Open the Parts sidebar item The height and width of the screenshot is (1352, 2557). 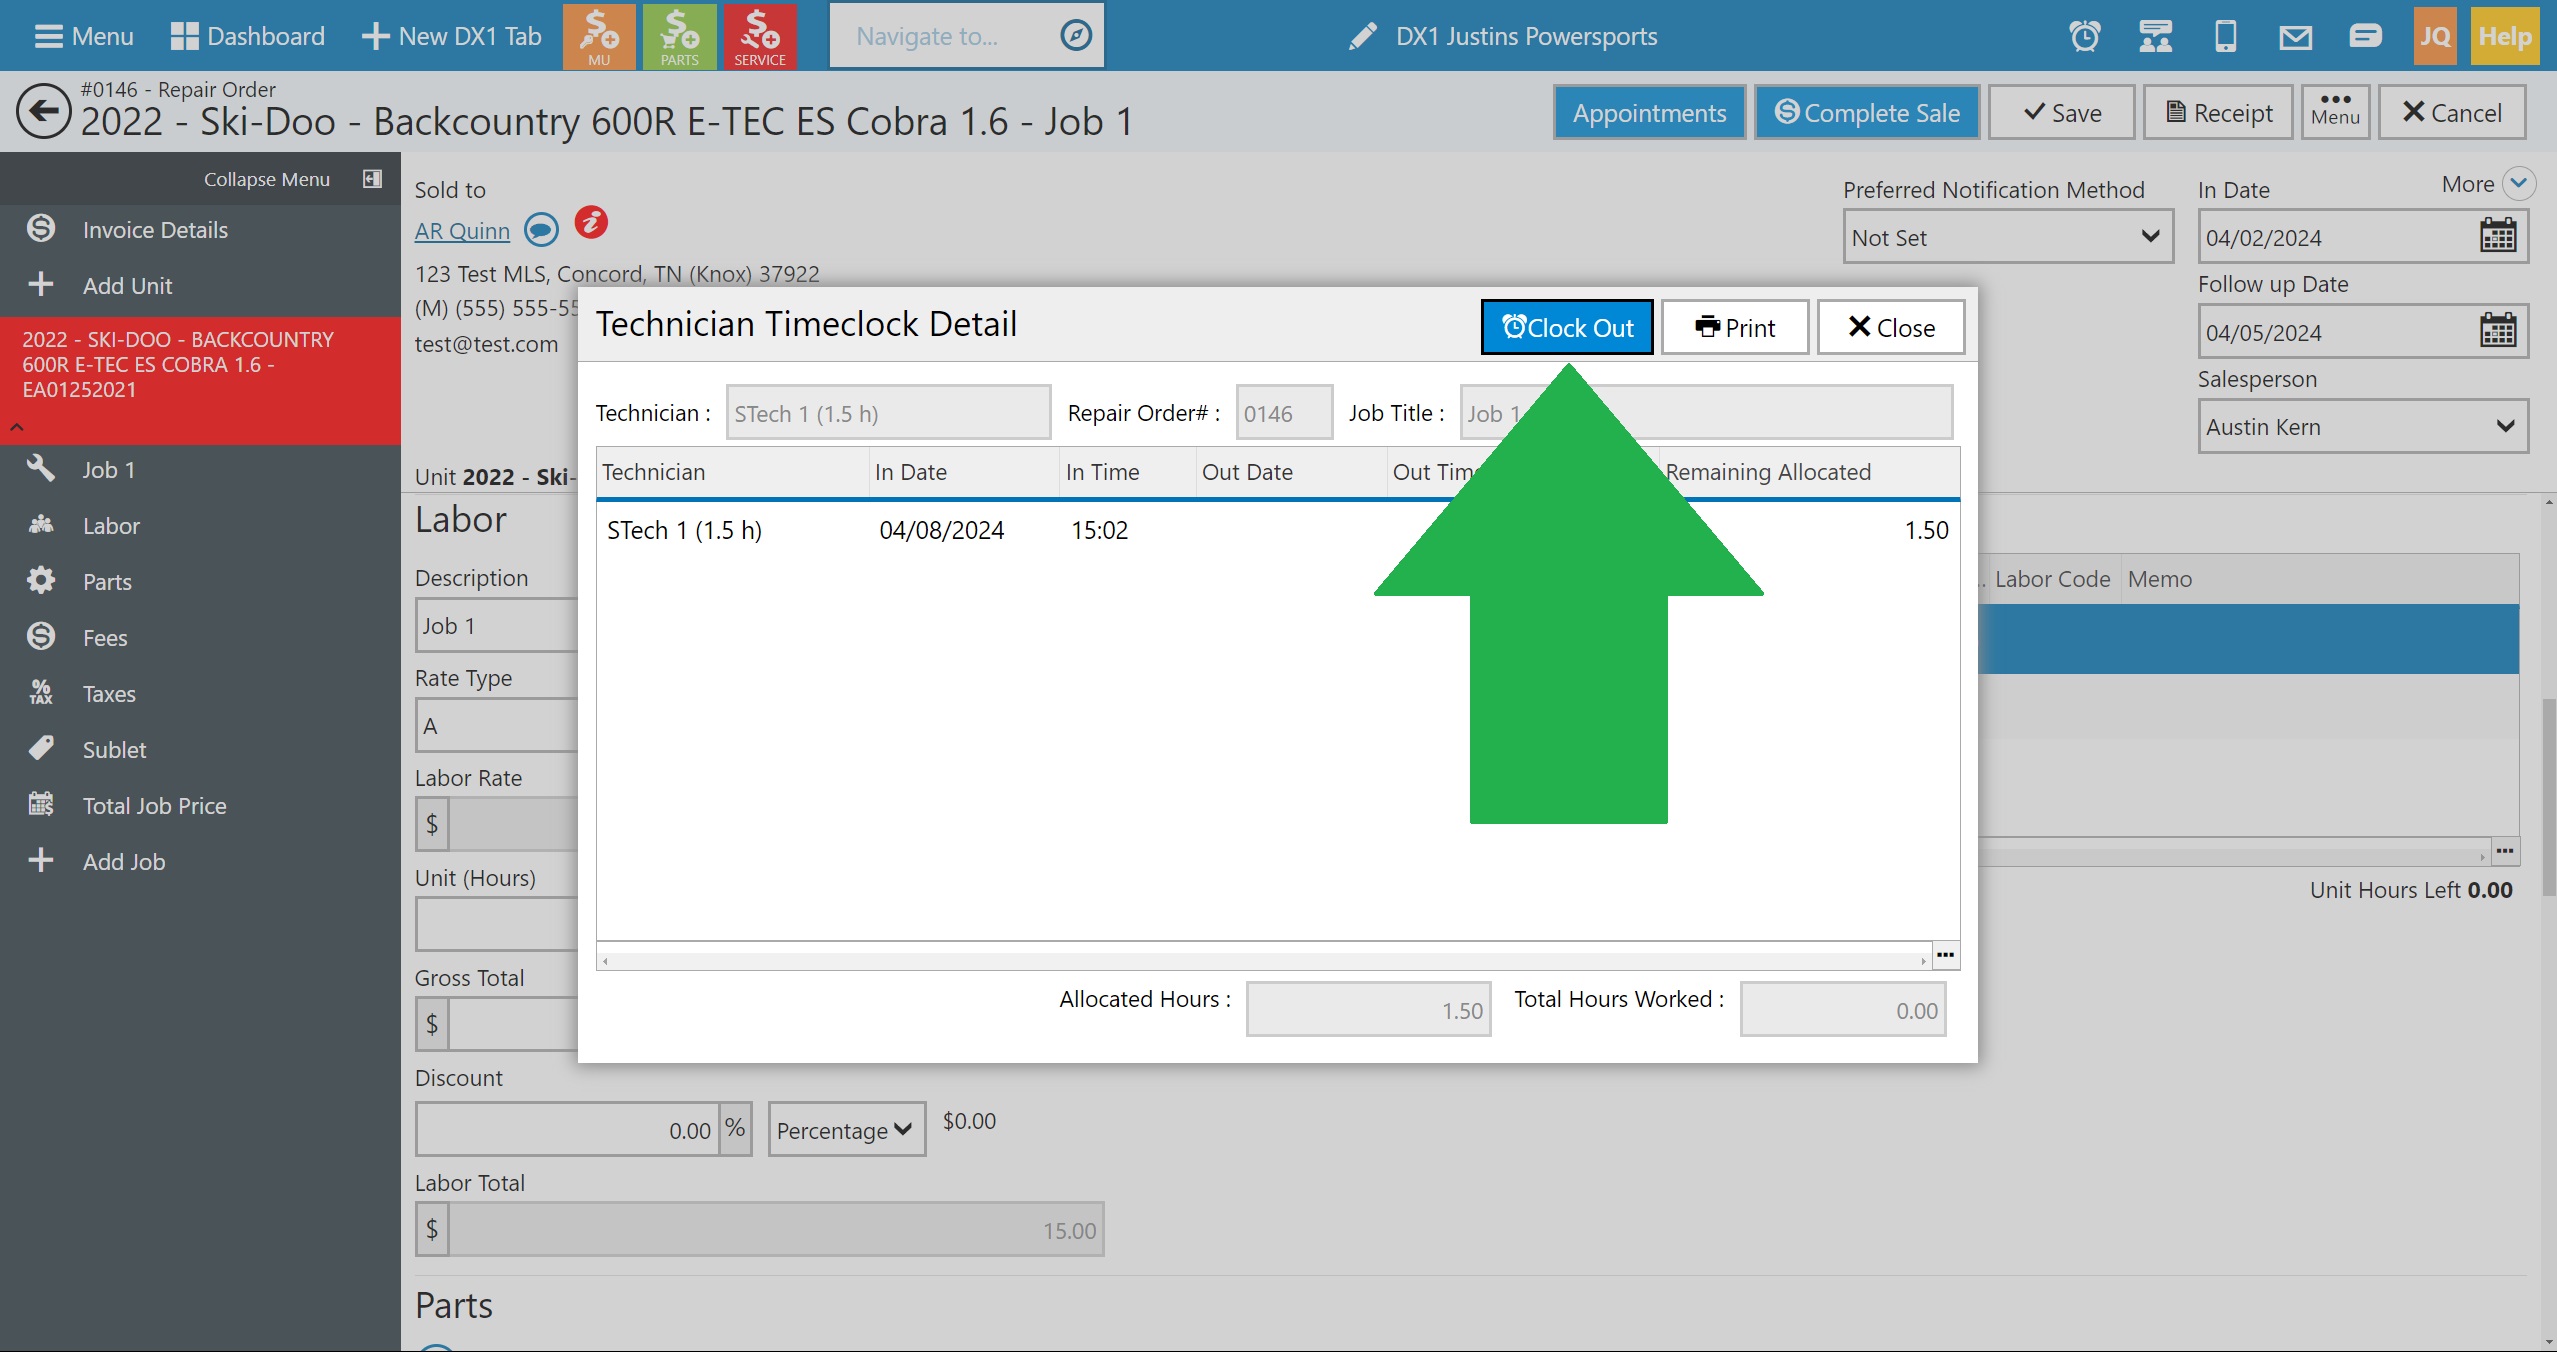(x=107, y=582)
